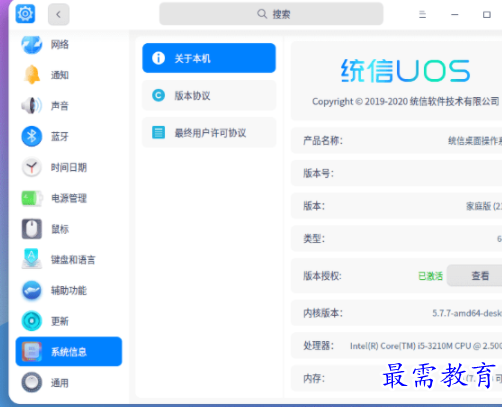Click the 系统信息 chip icon
This screenshot has height=407, width=504.
click(x=32, y=351)
